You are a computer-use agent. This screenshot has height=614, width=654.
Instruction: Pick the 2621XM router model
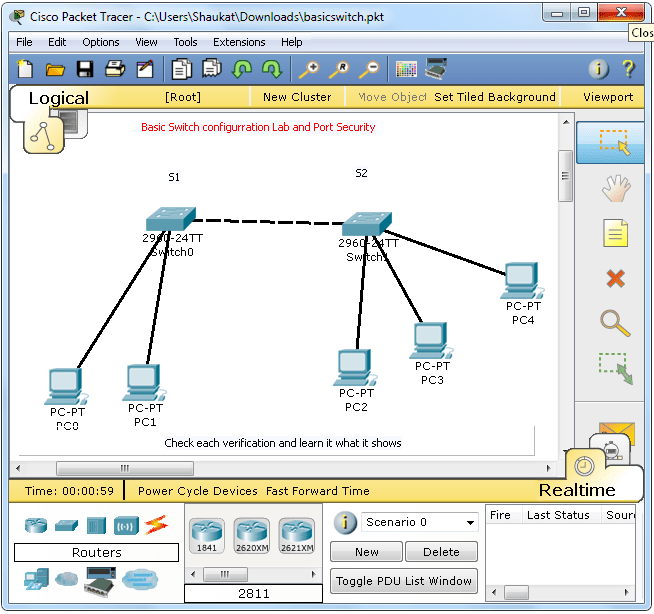click(297, 536)
